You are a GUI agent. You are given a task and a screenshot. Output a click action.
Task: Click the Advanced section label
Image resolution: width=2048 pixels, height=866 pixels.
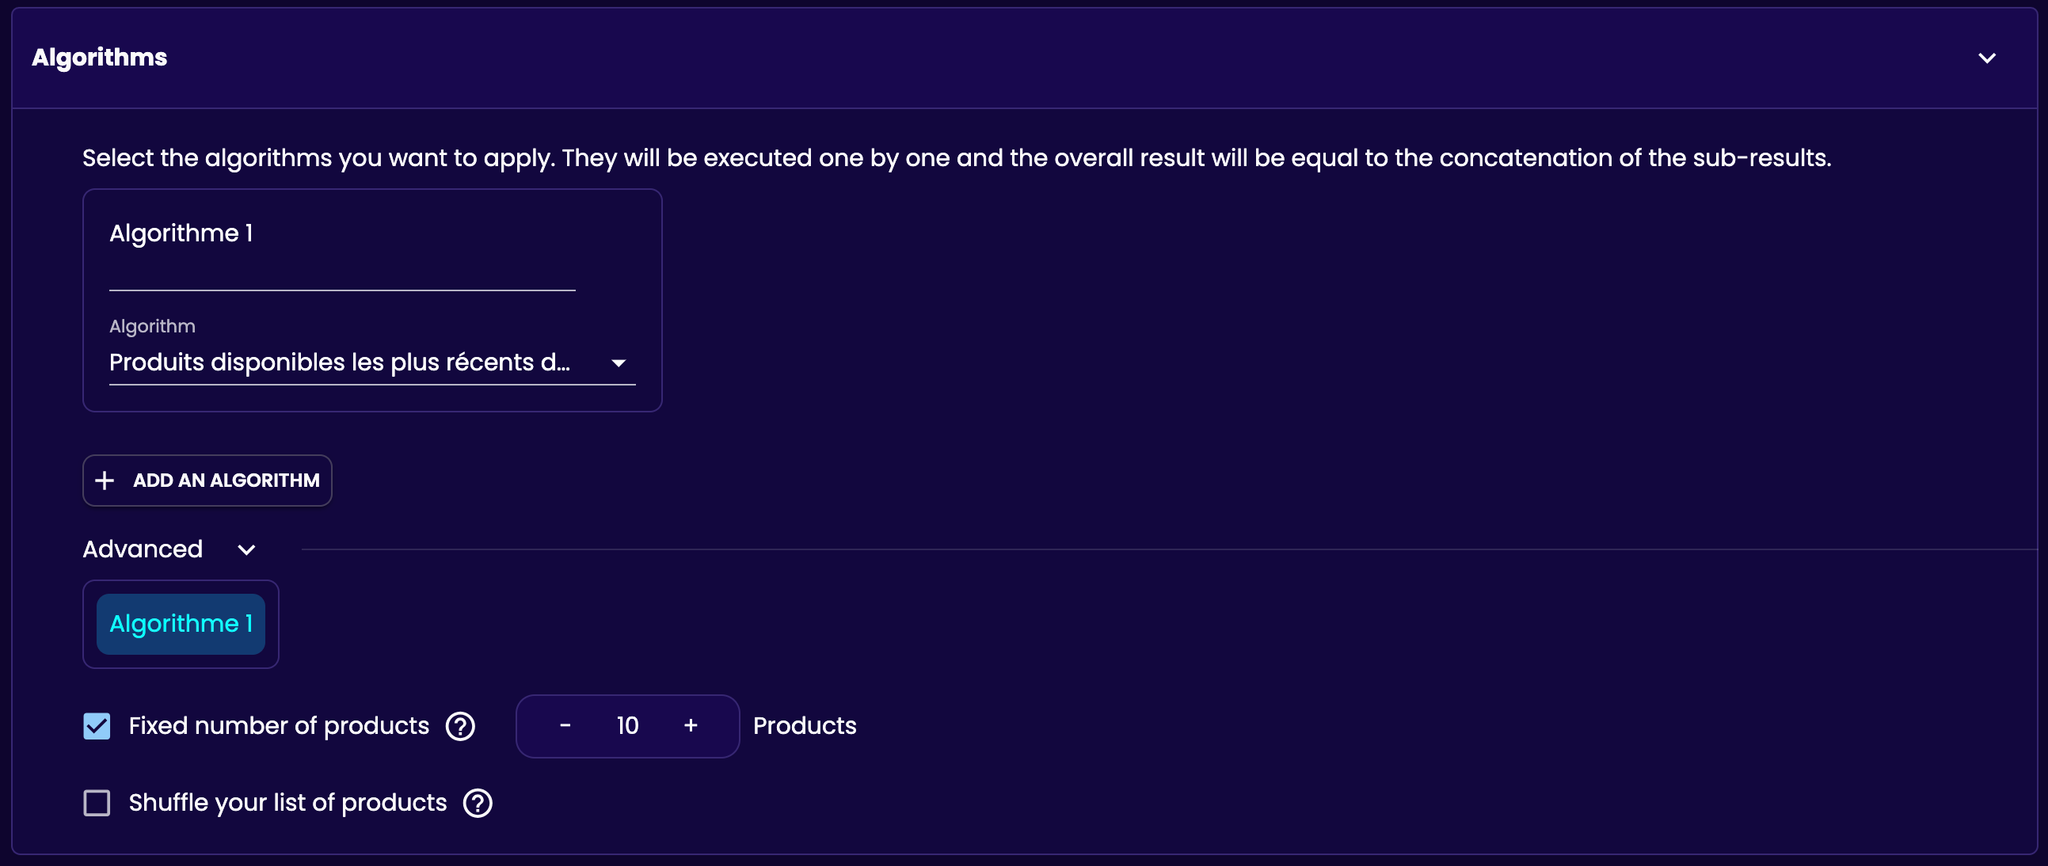click(142, 550)
